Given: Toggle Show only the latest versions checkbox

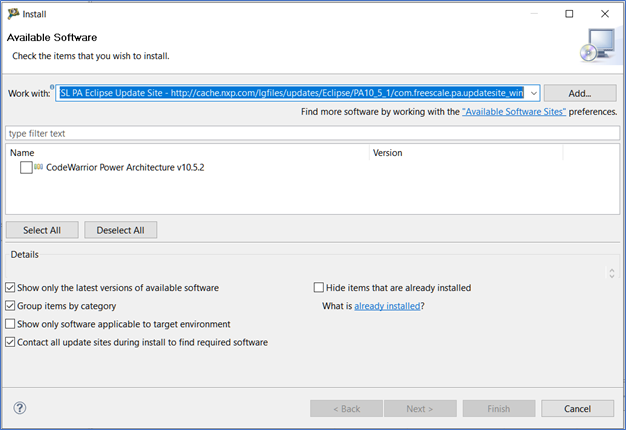Looking at the screenshot, I should pos(11,288).
